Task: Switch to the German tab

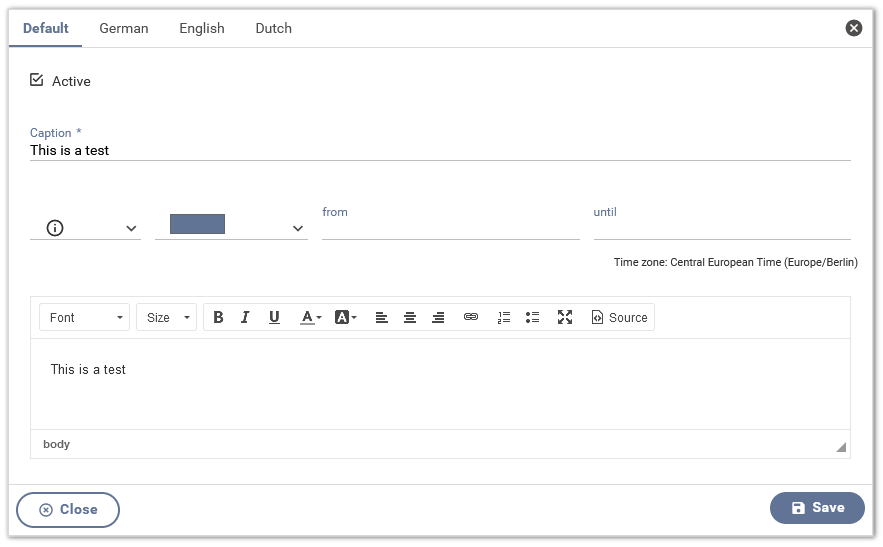Action: point(124,28)
